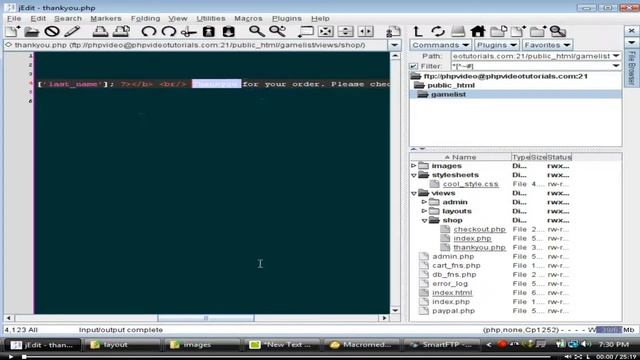Open the Commands dropdown
Viewport: 640px width, 360px height.
coord(441,45)
